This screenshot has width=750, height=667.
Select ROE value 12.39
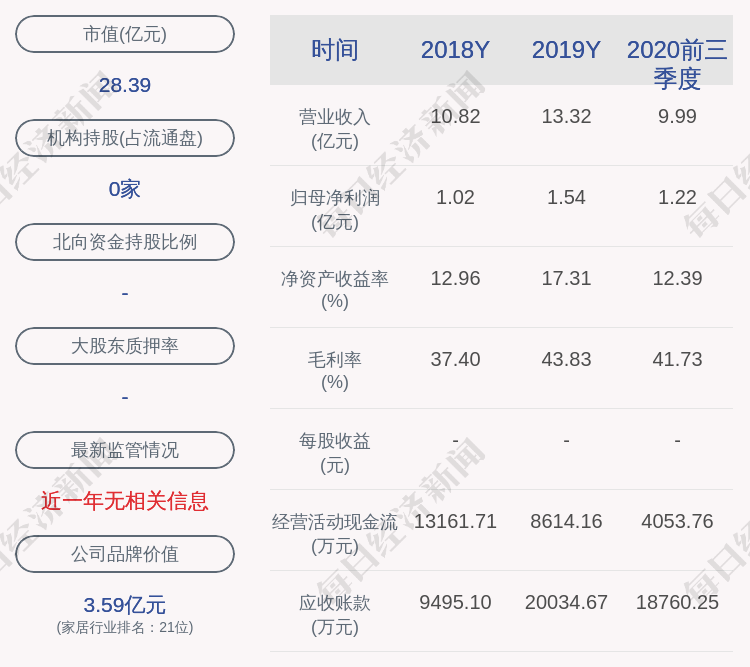(x=677, y=278)
